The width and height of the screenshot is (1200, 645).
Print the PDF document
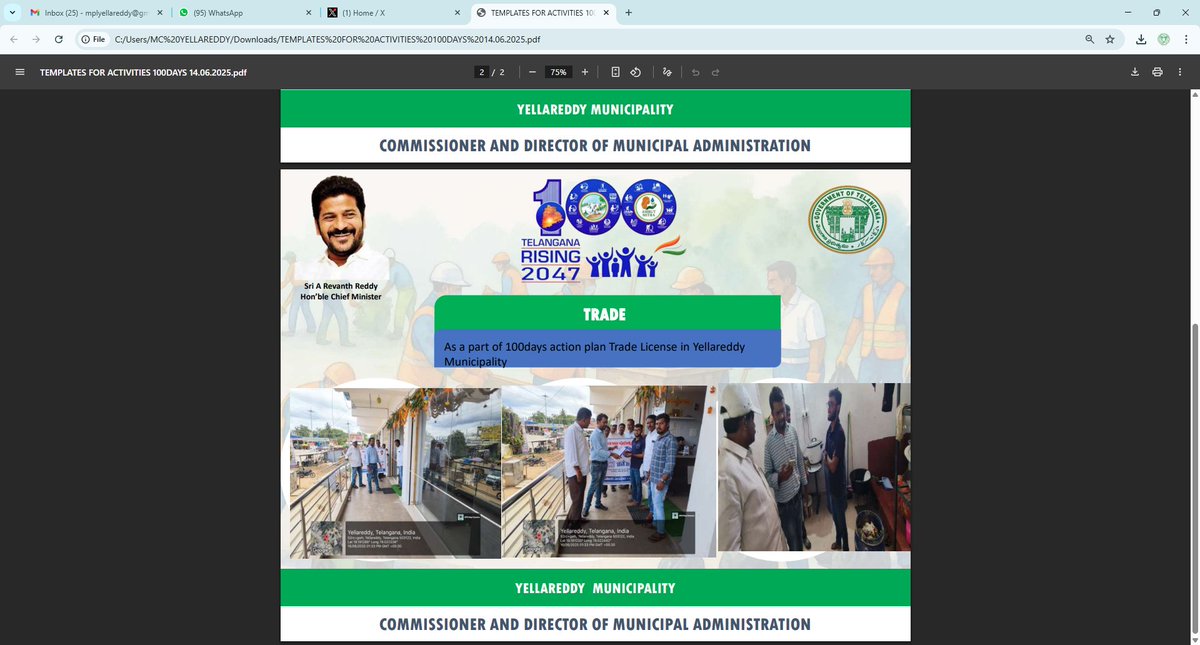coord(1157,72)
